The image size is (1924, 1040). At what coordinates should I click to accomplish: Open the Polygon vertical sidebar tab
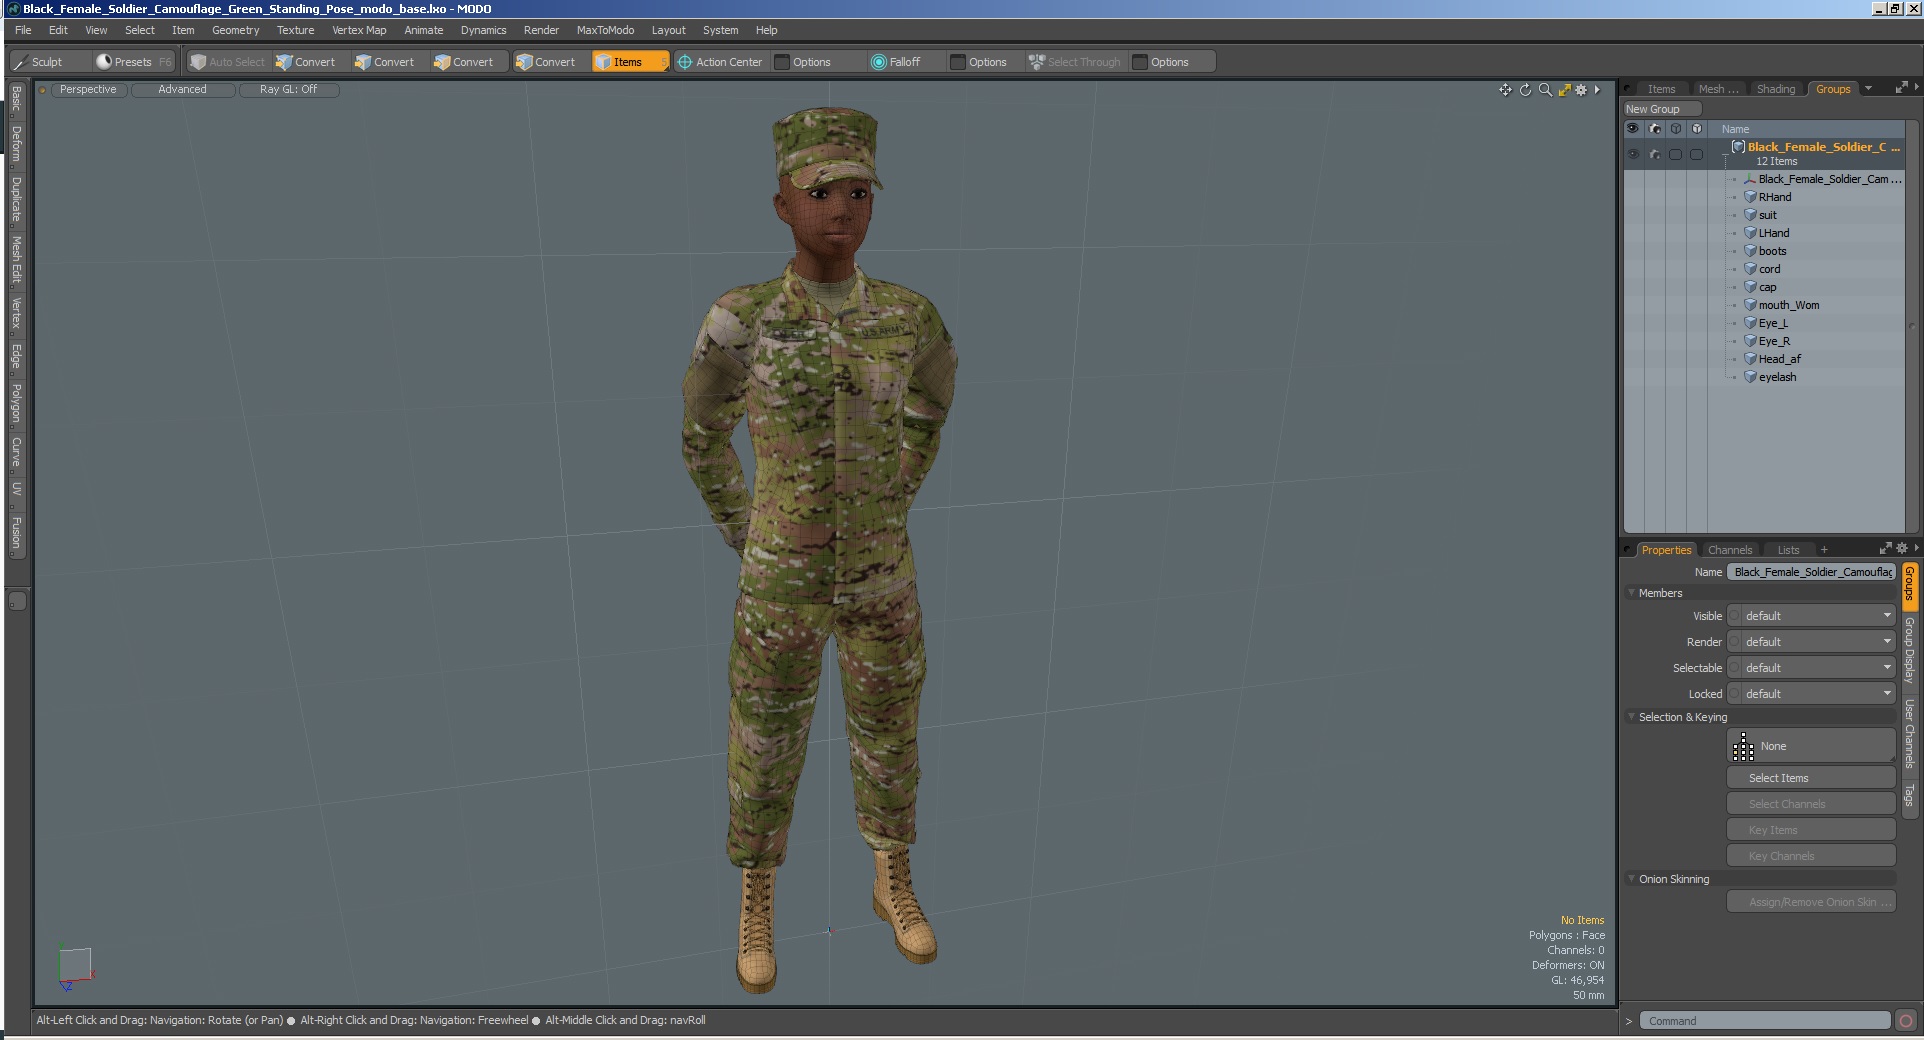click(17, 402)
